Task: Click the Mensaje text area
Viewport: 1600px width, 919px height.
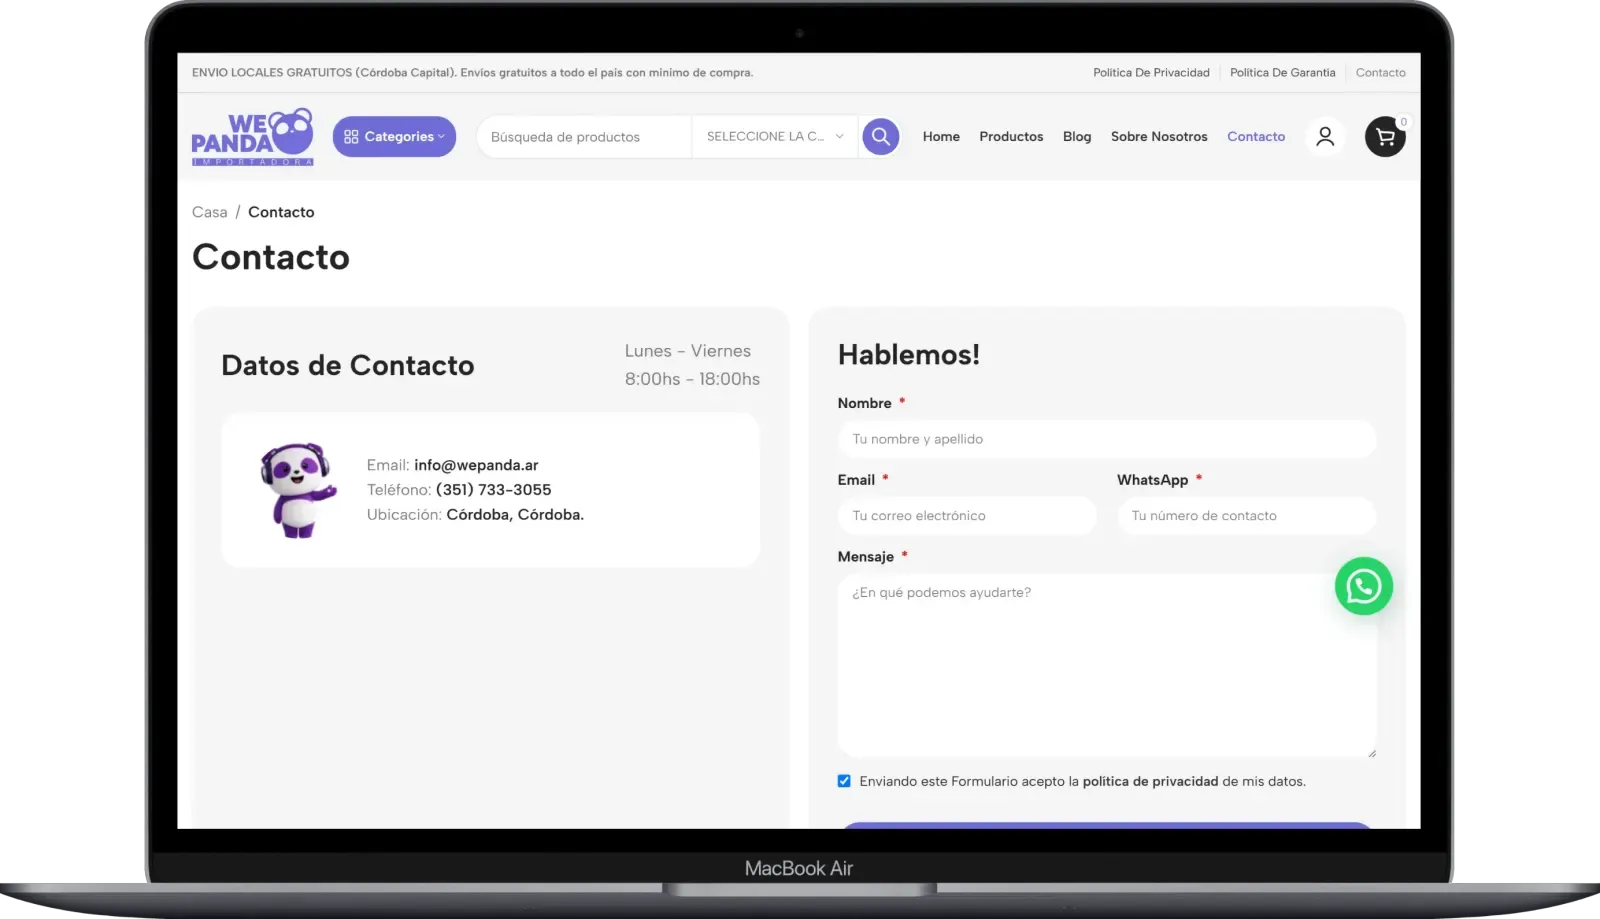Action: pyautogui.click(x=1107, y=666)
